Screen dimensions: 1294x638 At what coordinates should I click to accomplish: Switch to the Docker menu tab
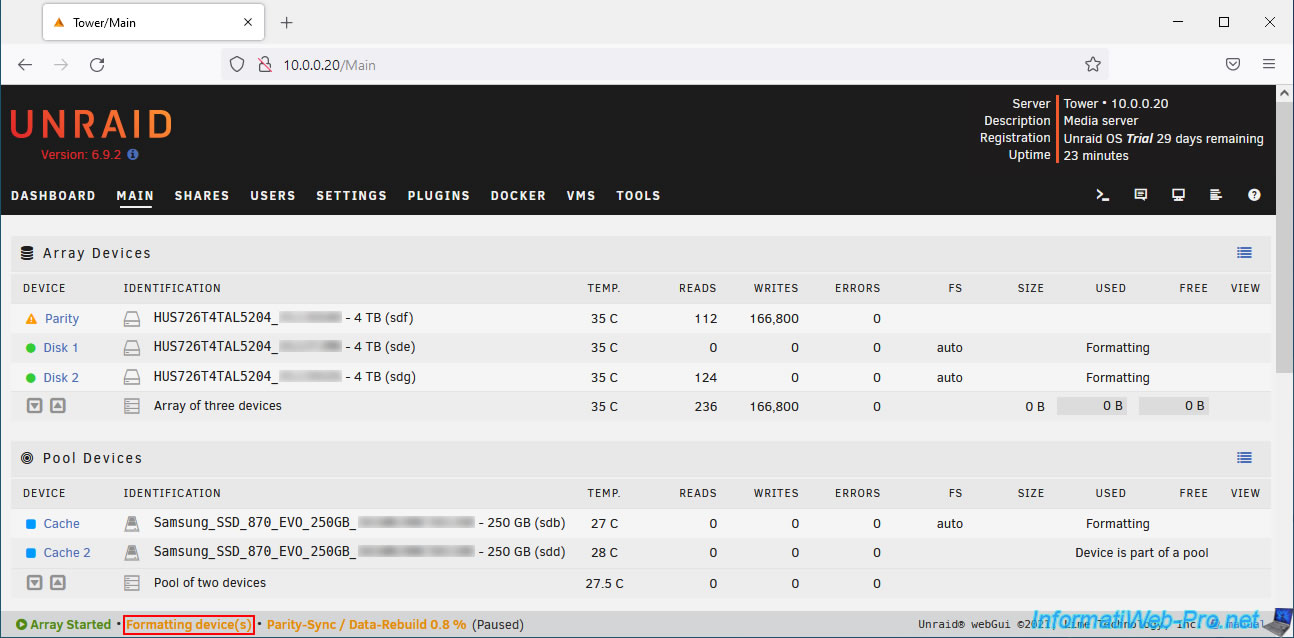click(x=518, y=196)
